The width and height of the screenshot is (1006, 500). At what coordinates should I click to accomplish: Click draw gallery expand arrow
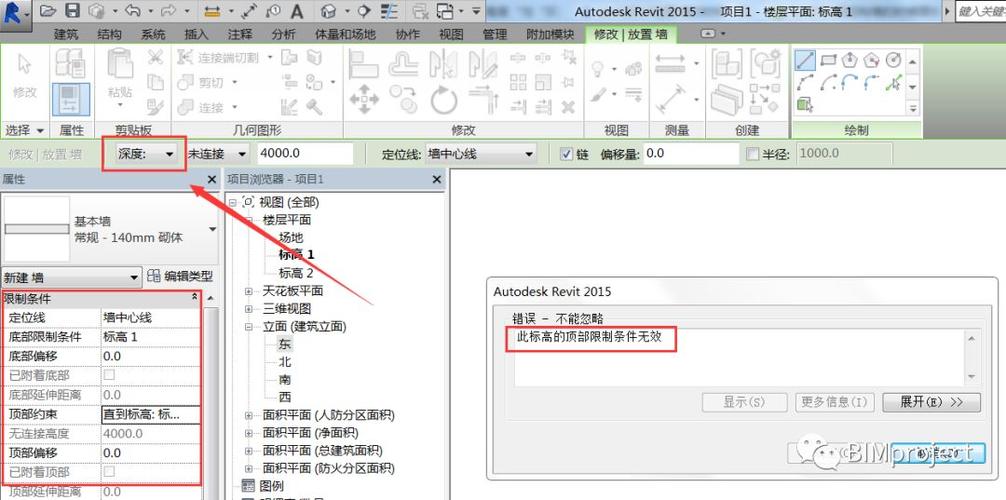[x=912, y=108]
